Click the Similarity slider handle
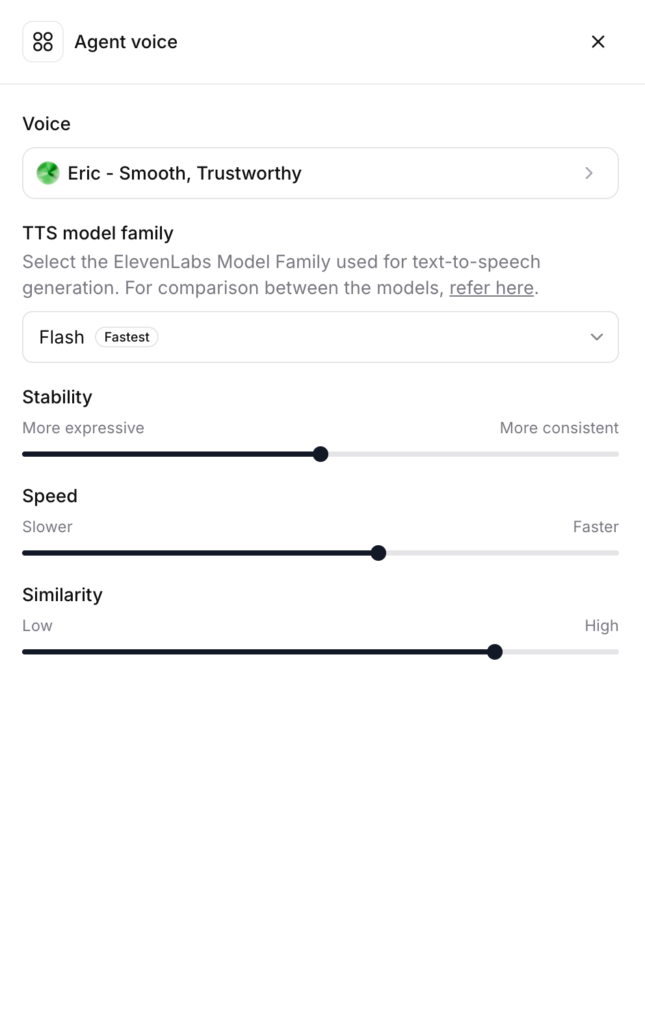645x1024 pixels. (x=495, y=652)
